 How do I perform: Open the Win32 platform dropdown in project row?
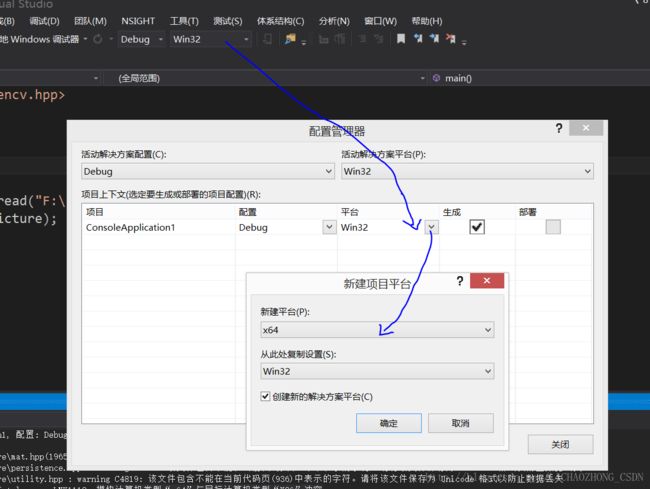pyautogui.click(x=431, y=227)
